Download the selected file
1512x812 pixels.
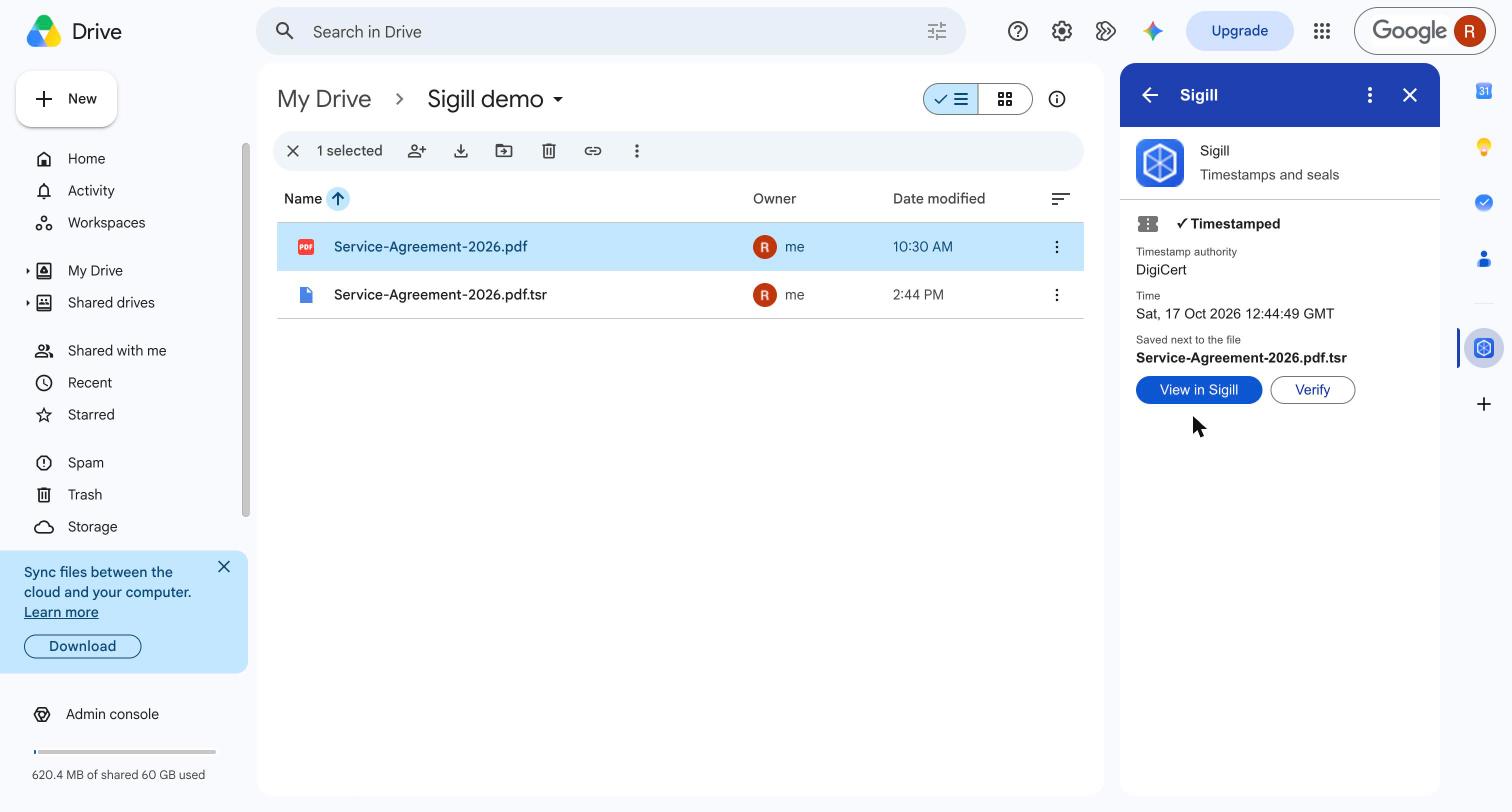pyautogui.click(x=461, y=151)
